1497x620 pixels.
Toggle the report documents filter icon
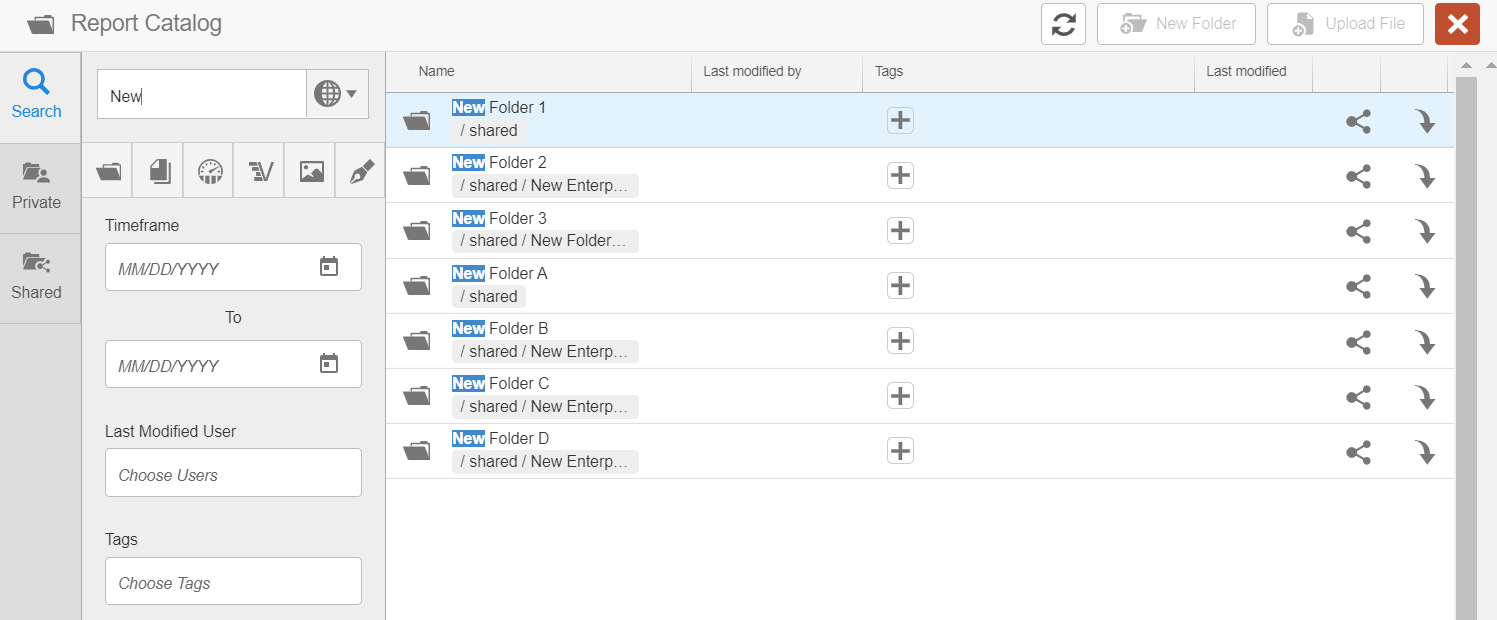tap(159, 171)
